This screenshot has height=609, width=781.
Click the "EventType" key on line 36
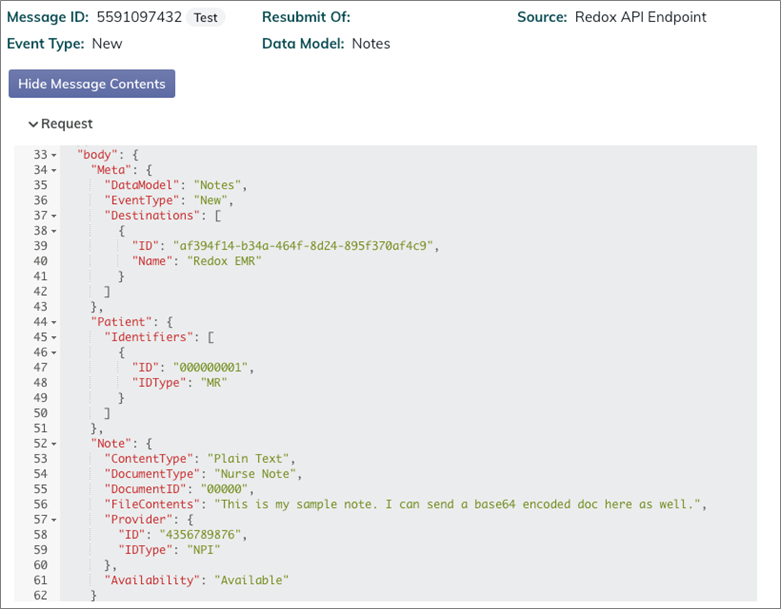tap(141, 200)
